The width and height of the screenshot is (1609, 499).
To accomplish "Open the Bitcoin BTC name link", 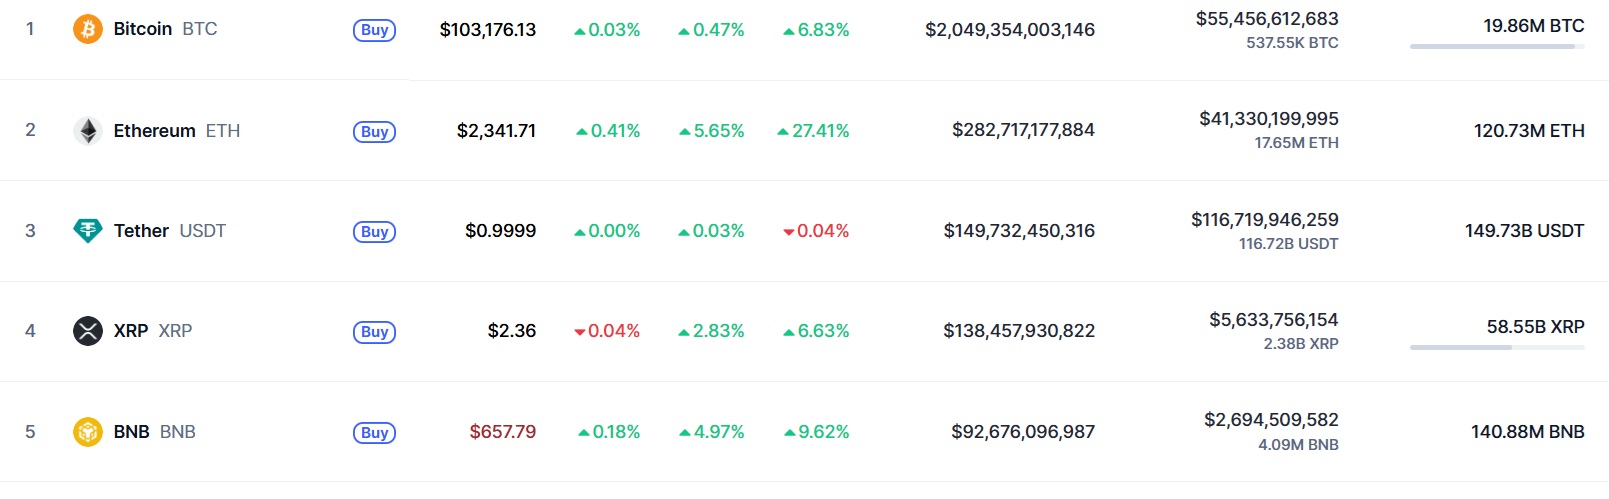I will point(165,29).
